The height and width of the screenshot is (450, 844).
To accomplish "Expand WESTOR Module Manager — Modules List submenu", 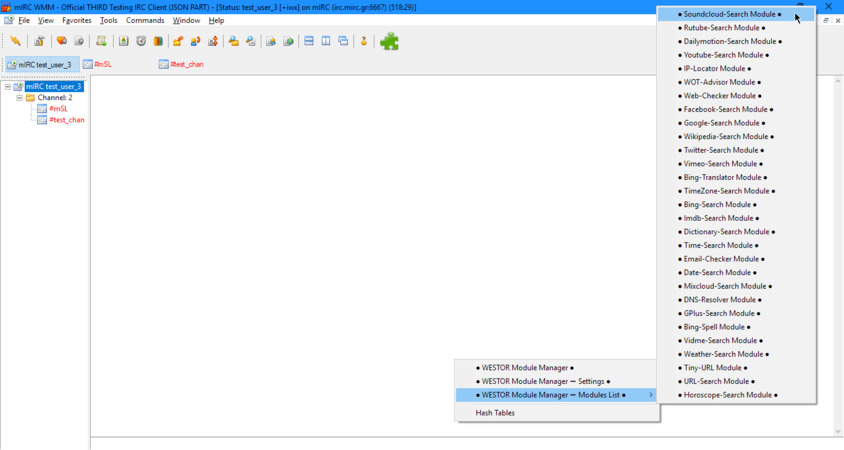I will click(x=557, y=395).
